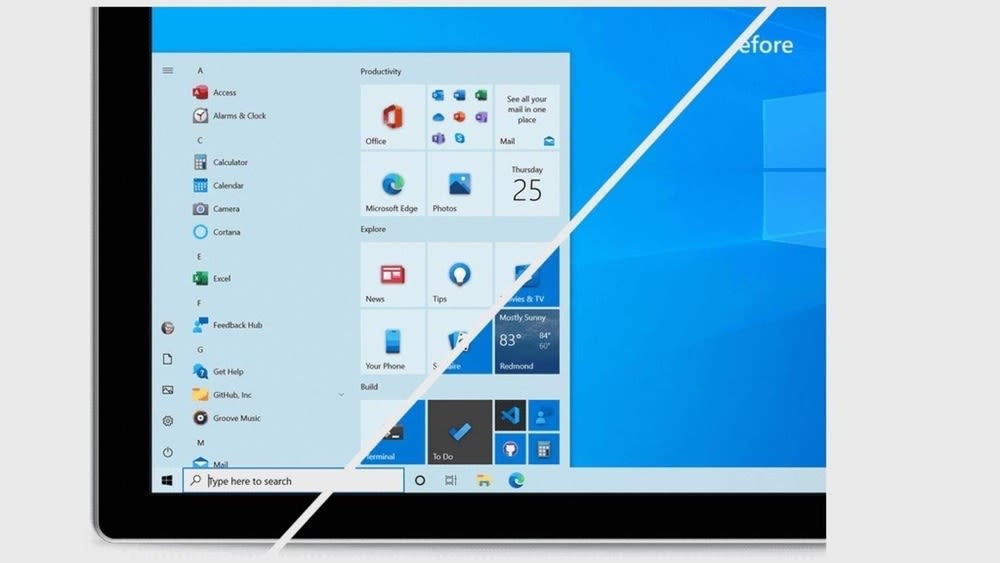Click the Productivity tile group heading

(381, 71)
